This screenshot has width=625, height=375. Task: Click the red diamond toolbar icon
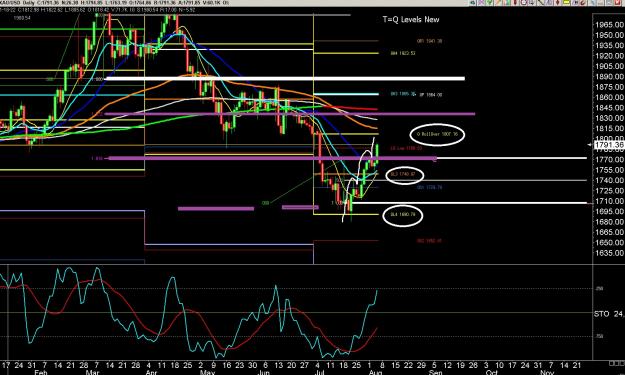point(557,2)
